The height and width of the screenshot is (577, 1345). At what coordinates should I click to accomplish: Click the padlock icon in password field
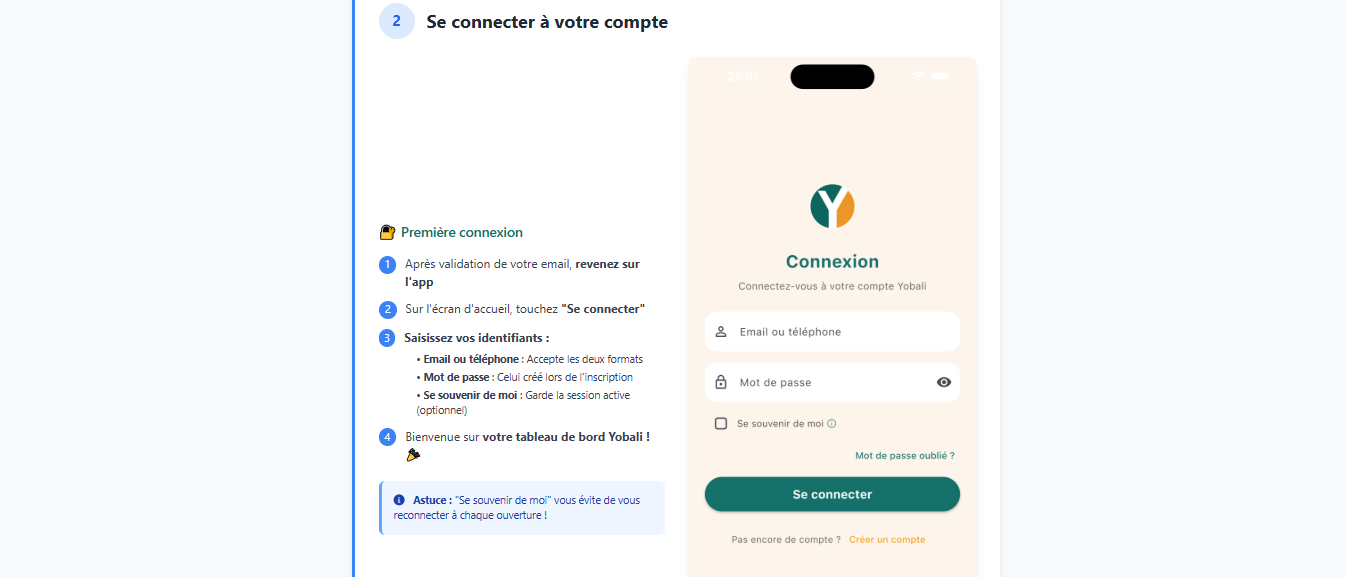[x=721, y=382]
